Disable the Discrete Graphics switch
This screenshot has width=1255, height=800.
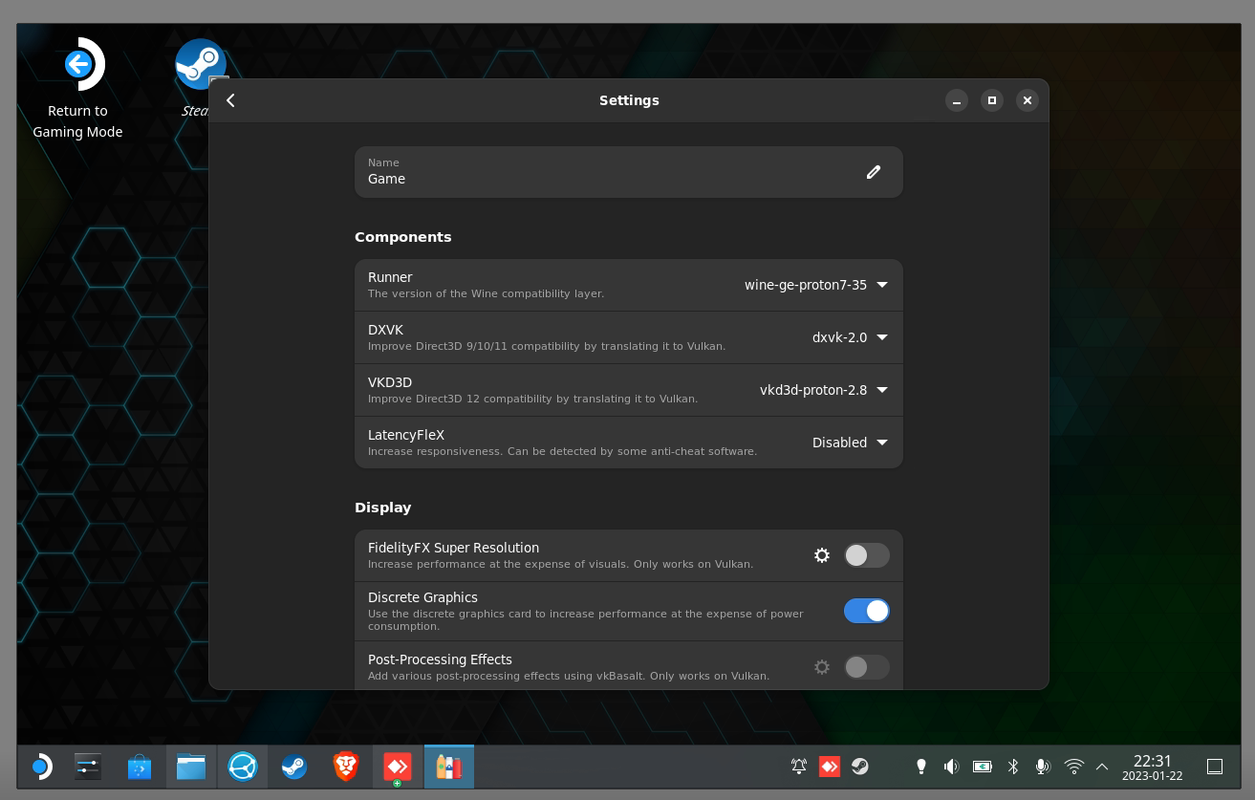tap(866, 611)
